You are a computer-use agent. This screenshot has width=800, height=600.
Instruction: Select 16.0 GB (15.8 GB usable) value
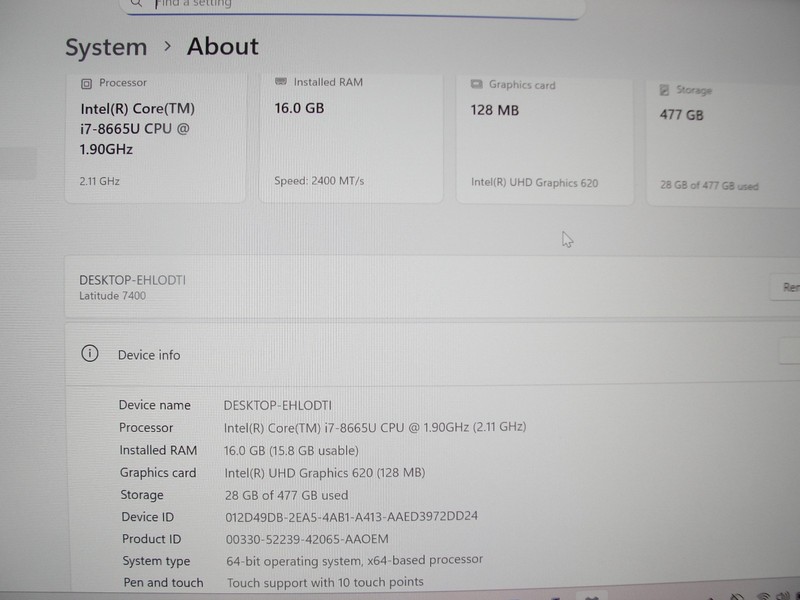pos(291,451)
